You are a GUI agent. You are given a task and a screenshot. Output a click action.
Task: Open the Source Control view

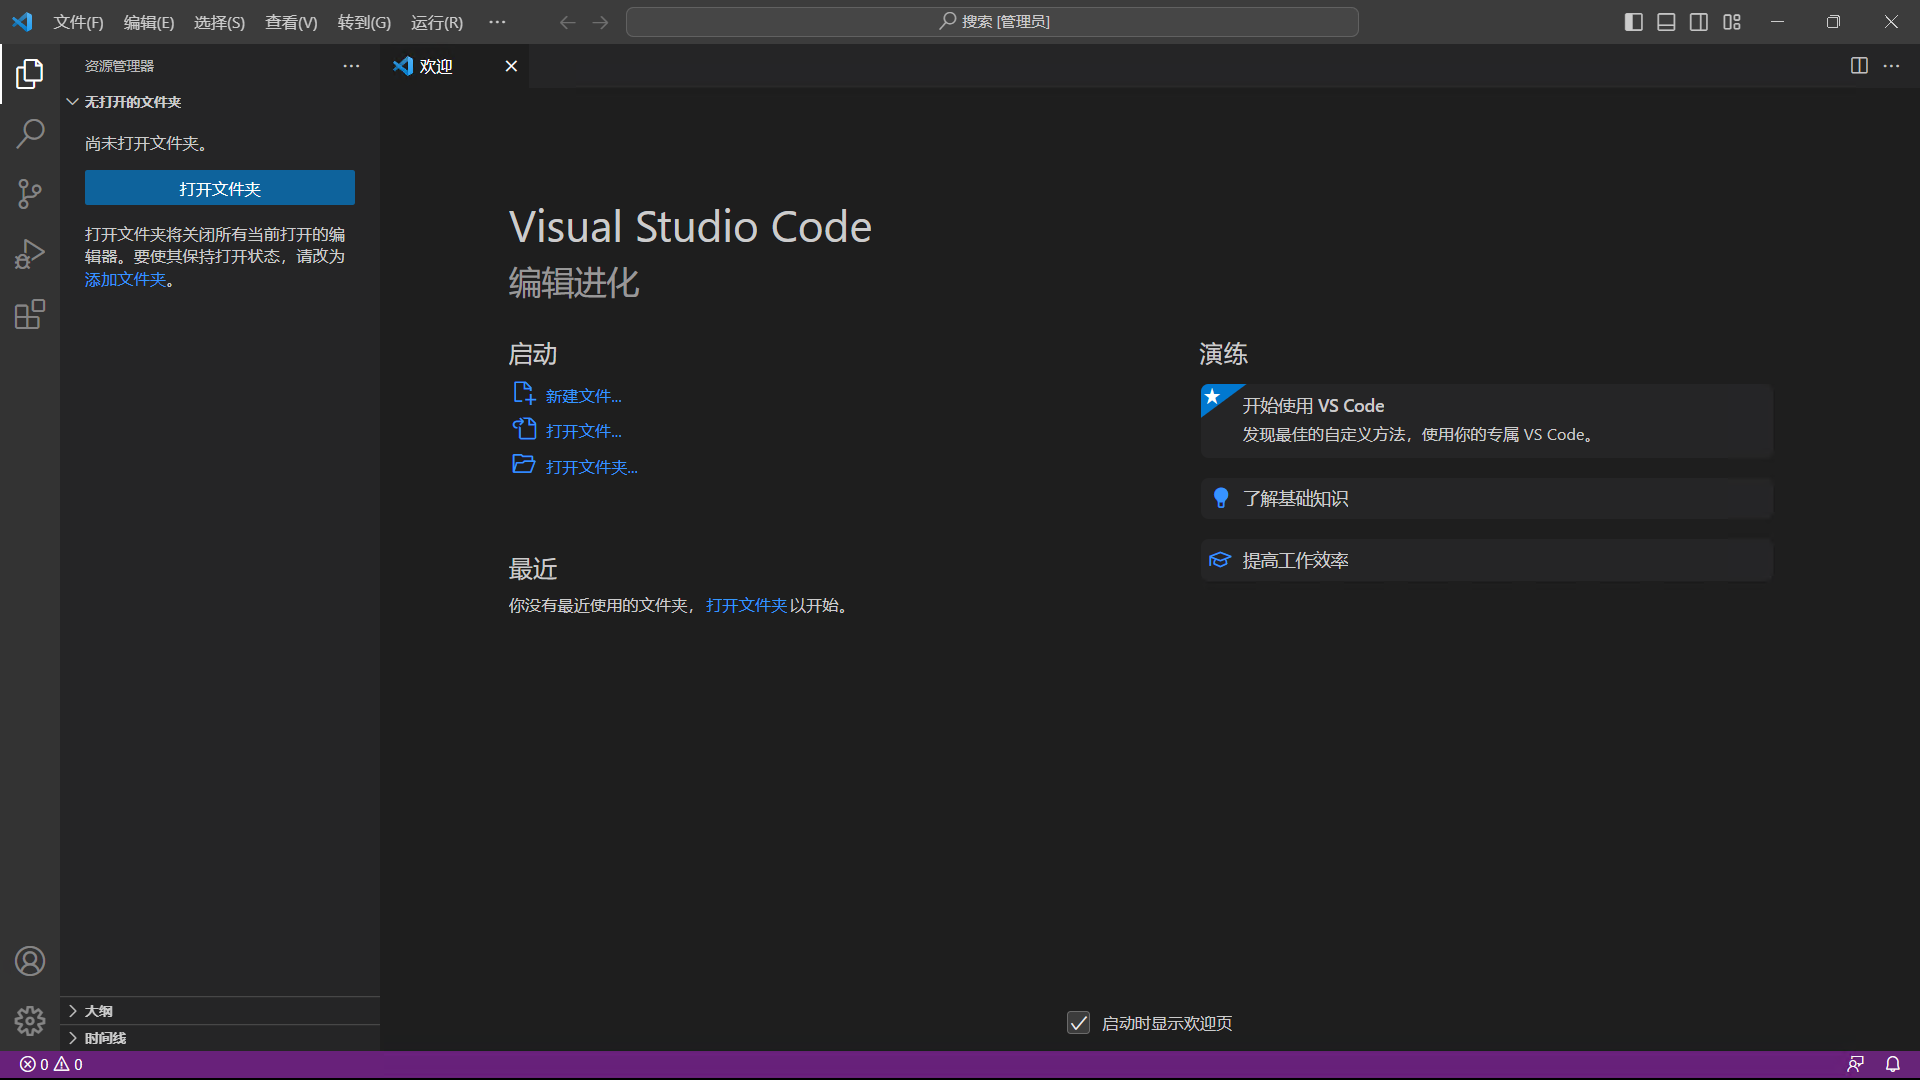pyautogui.click(x=30, y=194)
